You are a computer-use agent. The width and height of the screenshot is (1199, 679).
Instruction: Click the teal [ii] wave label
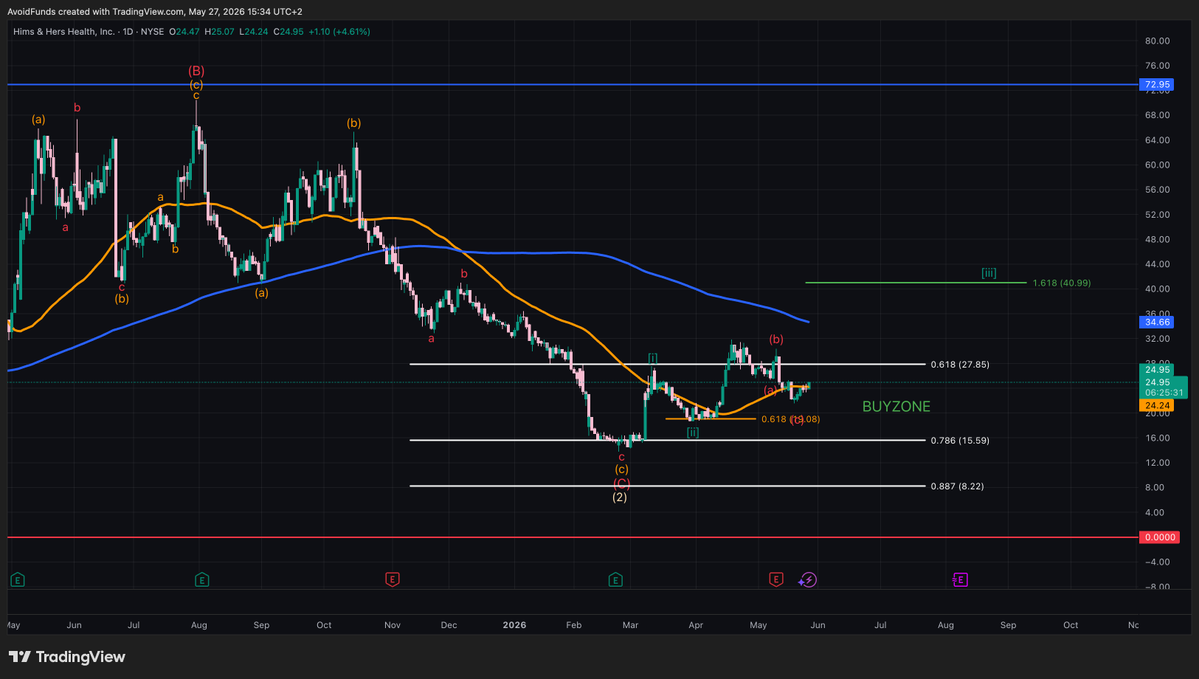(692, 432)
